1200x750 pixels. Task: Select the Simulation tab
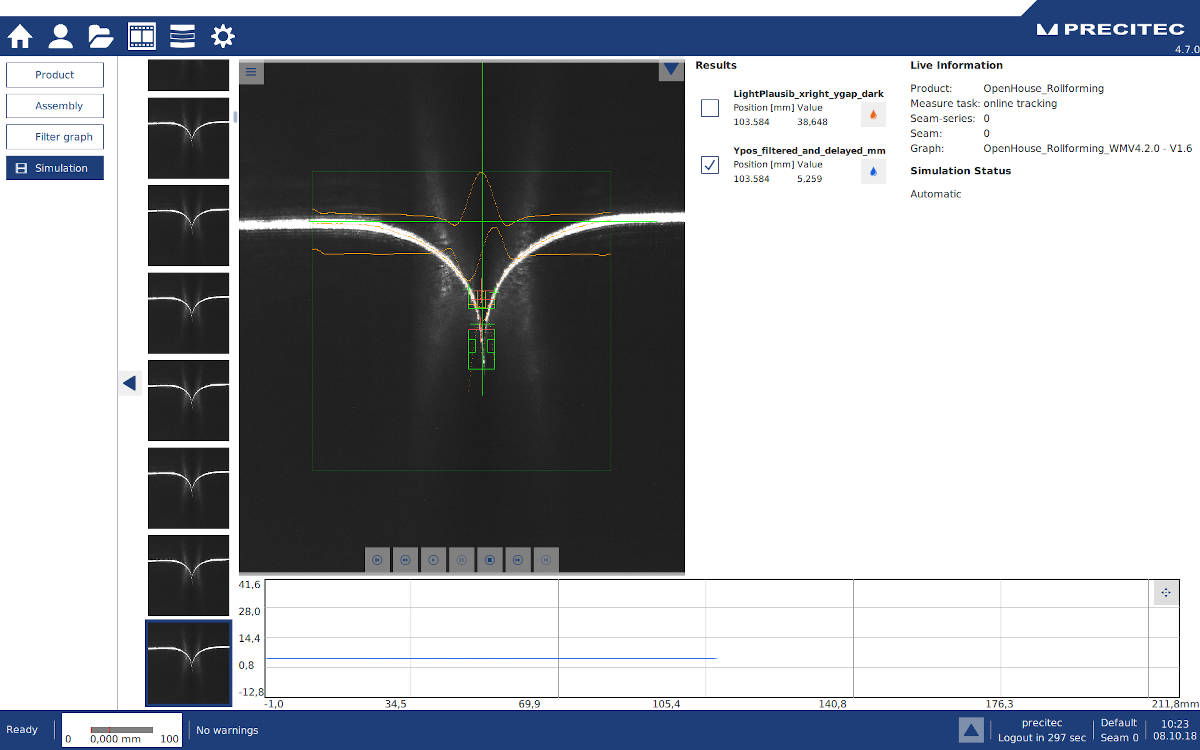point(55,168)
